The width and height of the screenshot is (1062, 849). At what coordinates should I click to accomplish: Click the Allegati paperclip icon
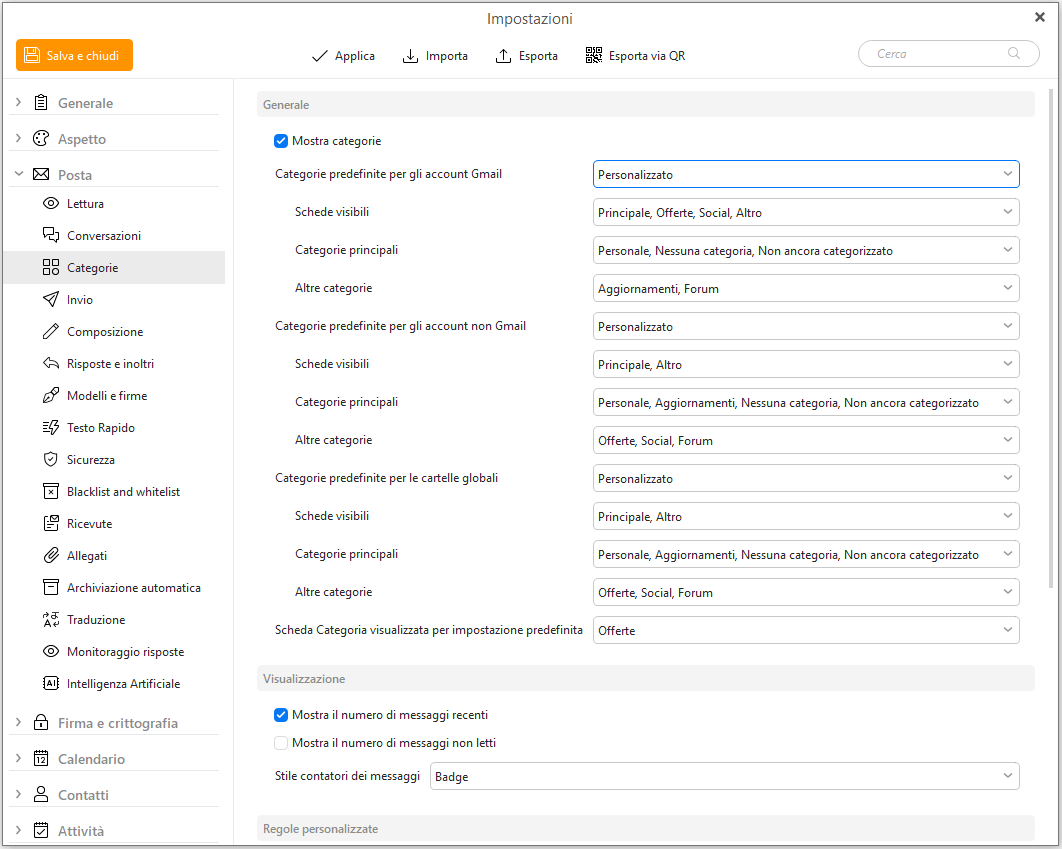51,556
